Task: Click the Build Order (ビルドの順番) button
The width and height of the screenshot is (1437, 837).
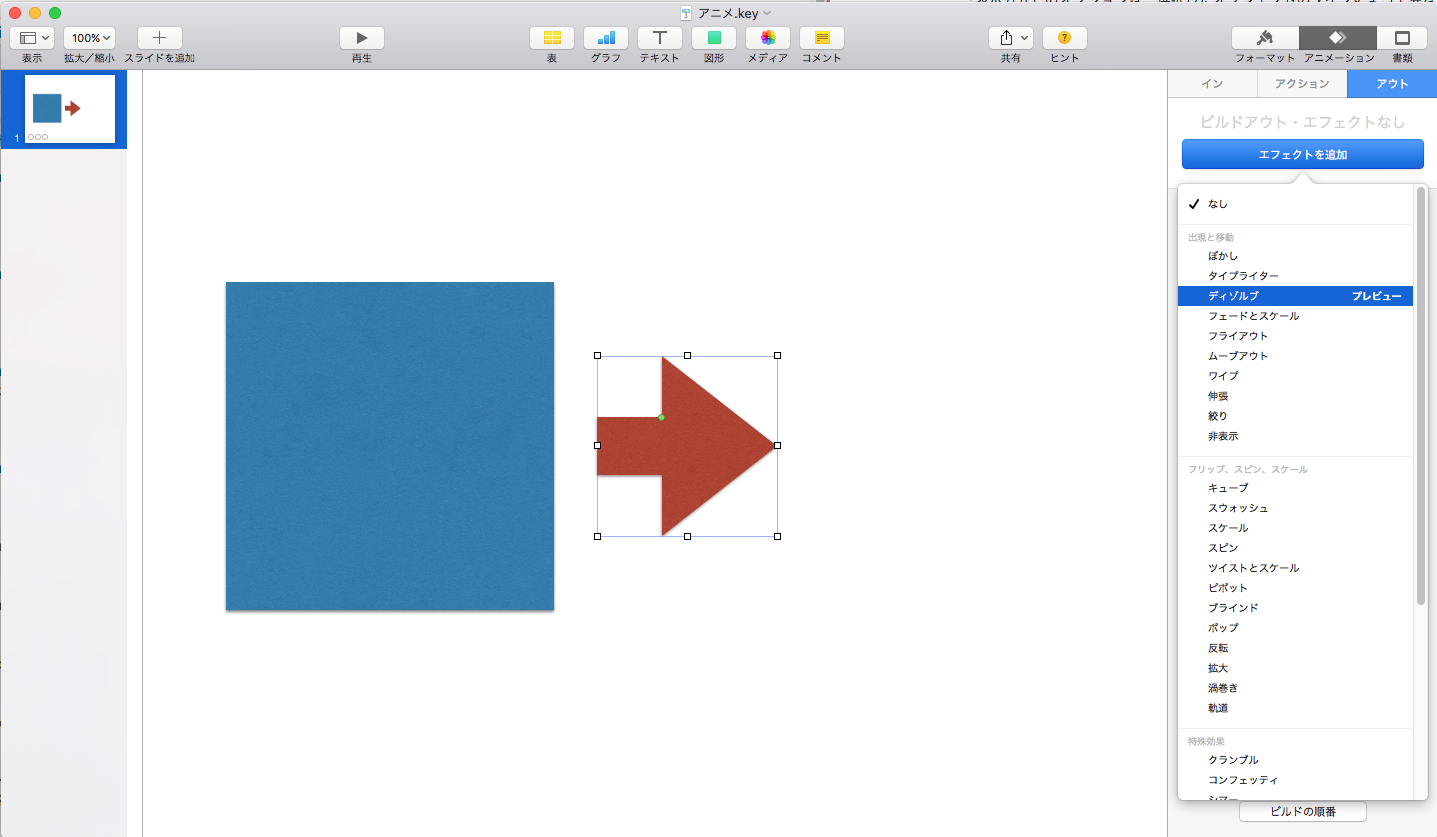Action: pyautogui.click(x=1302, y=812)
